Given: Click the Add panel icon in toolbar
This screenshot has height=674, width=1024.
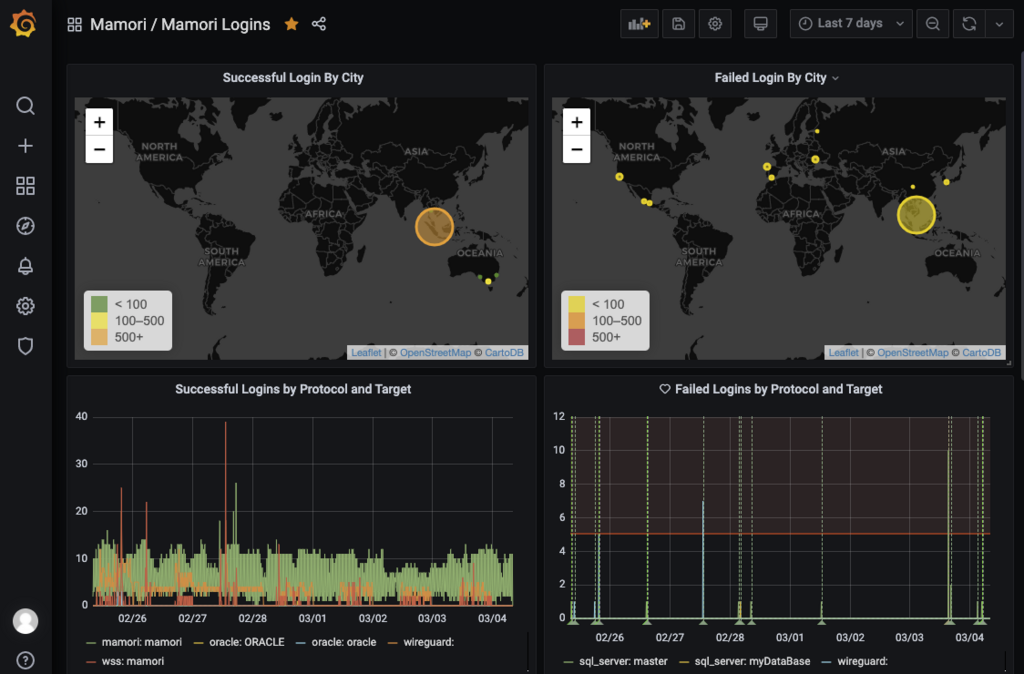Looking at the screenshot, I should click(639, 24).
